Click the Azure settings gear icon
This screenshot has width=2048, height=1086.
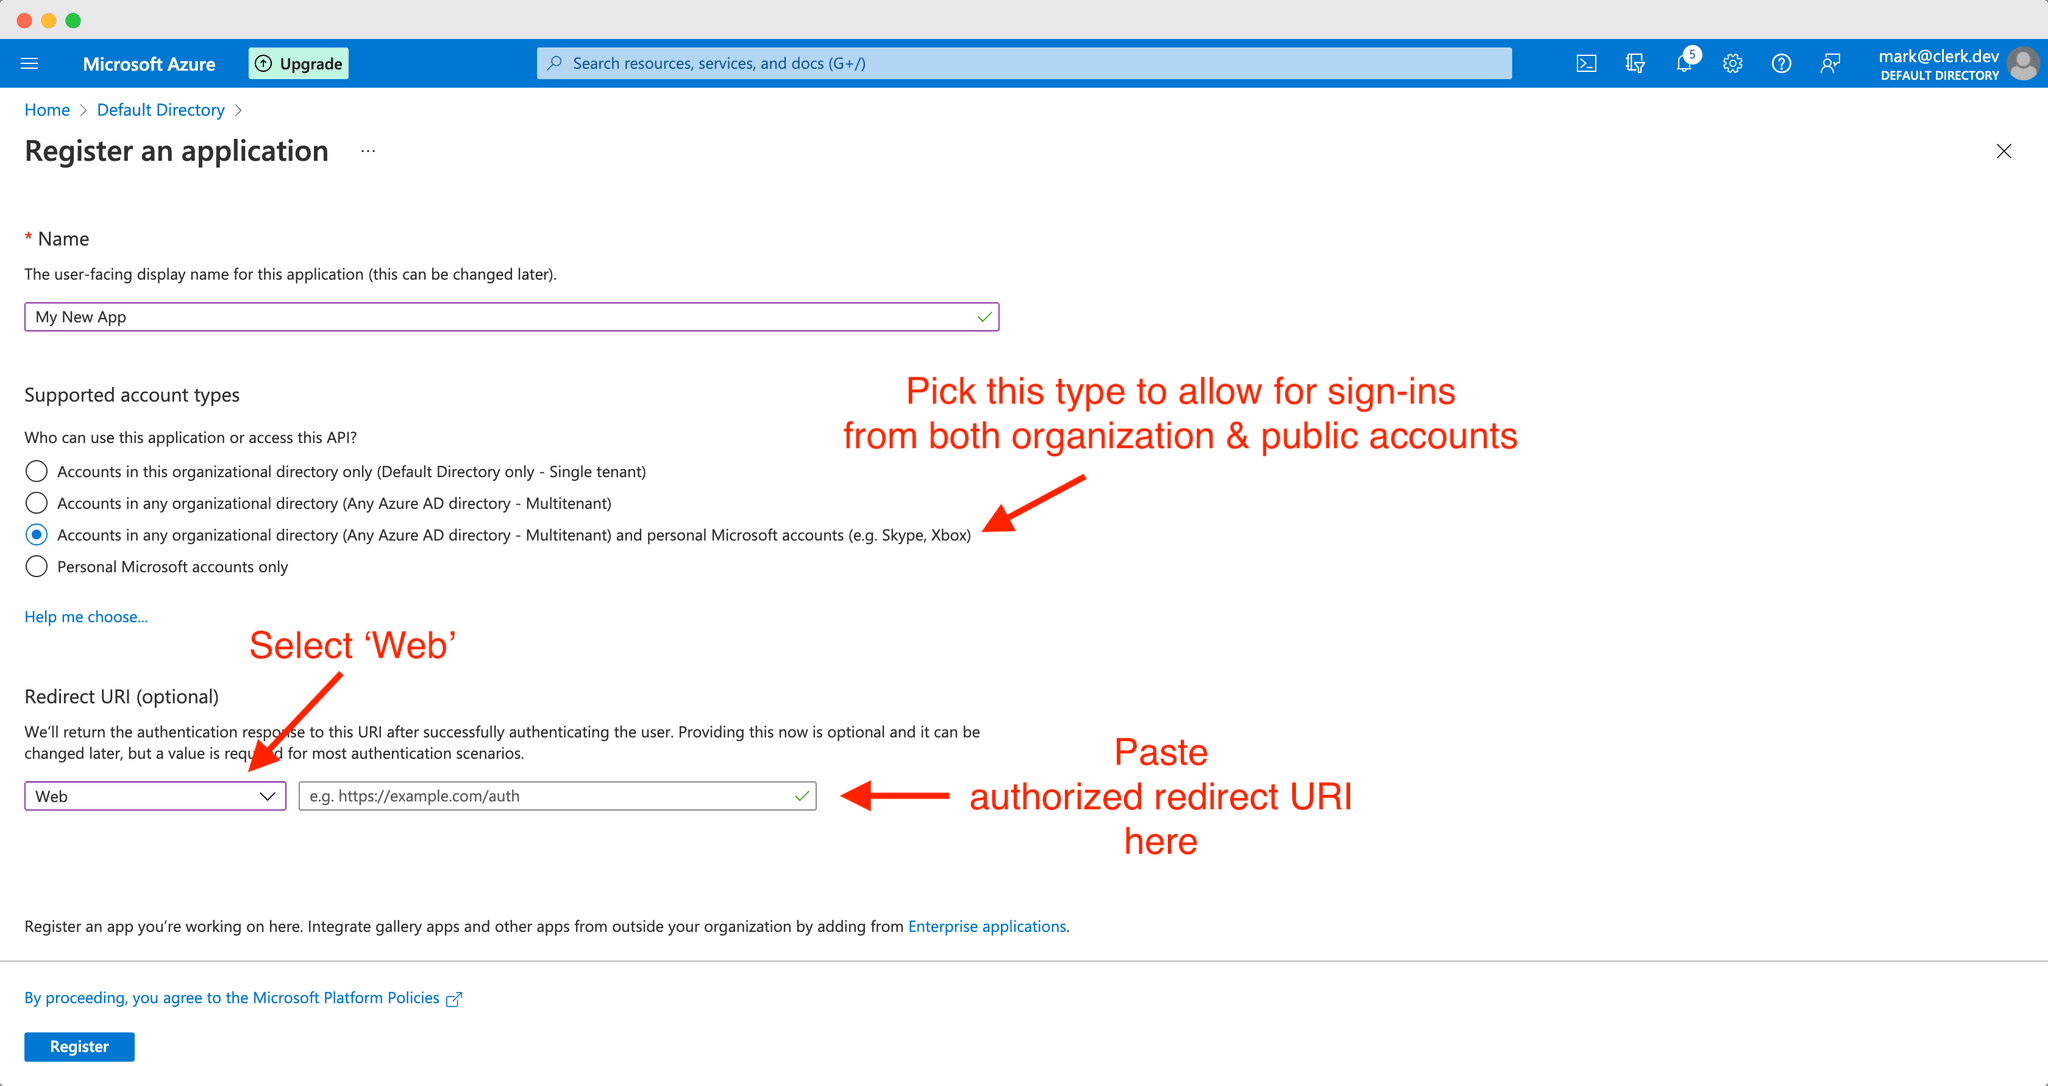(x=1731, y=64)
